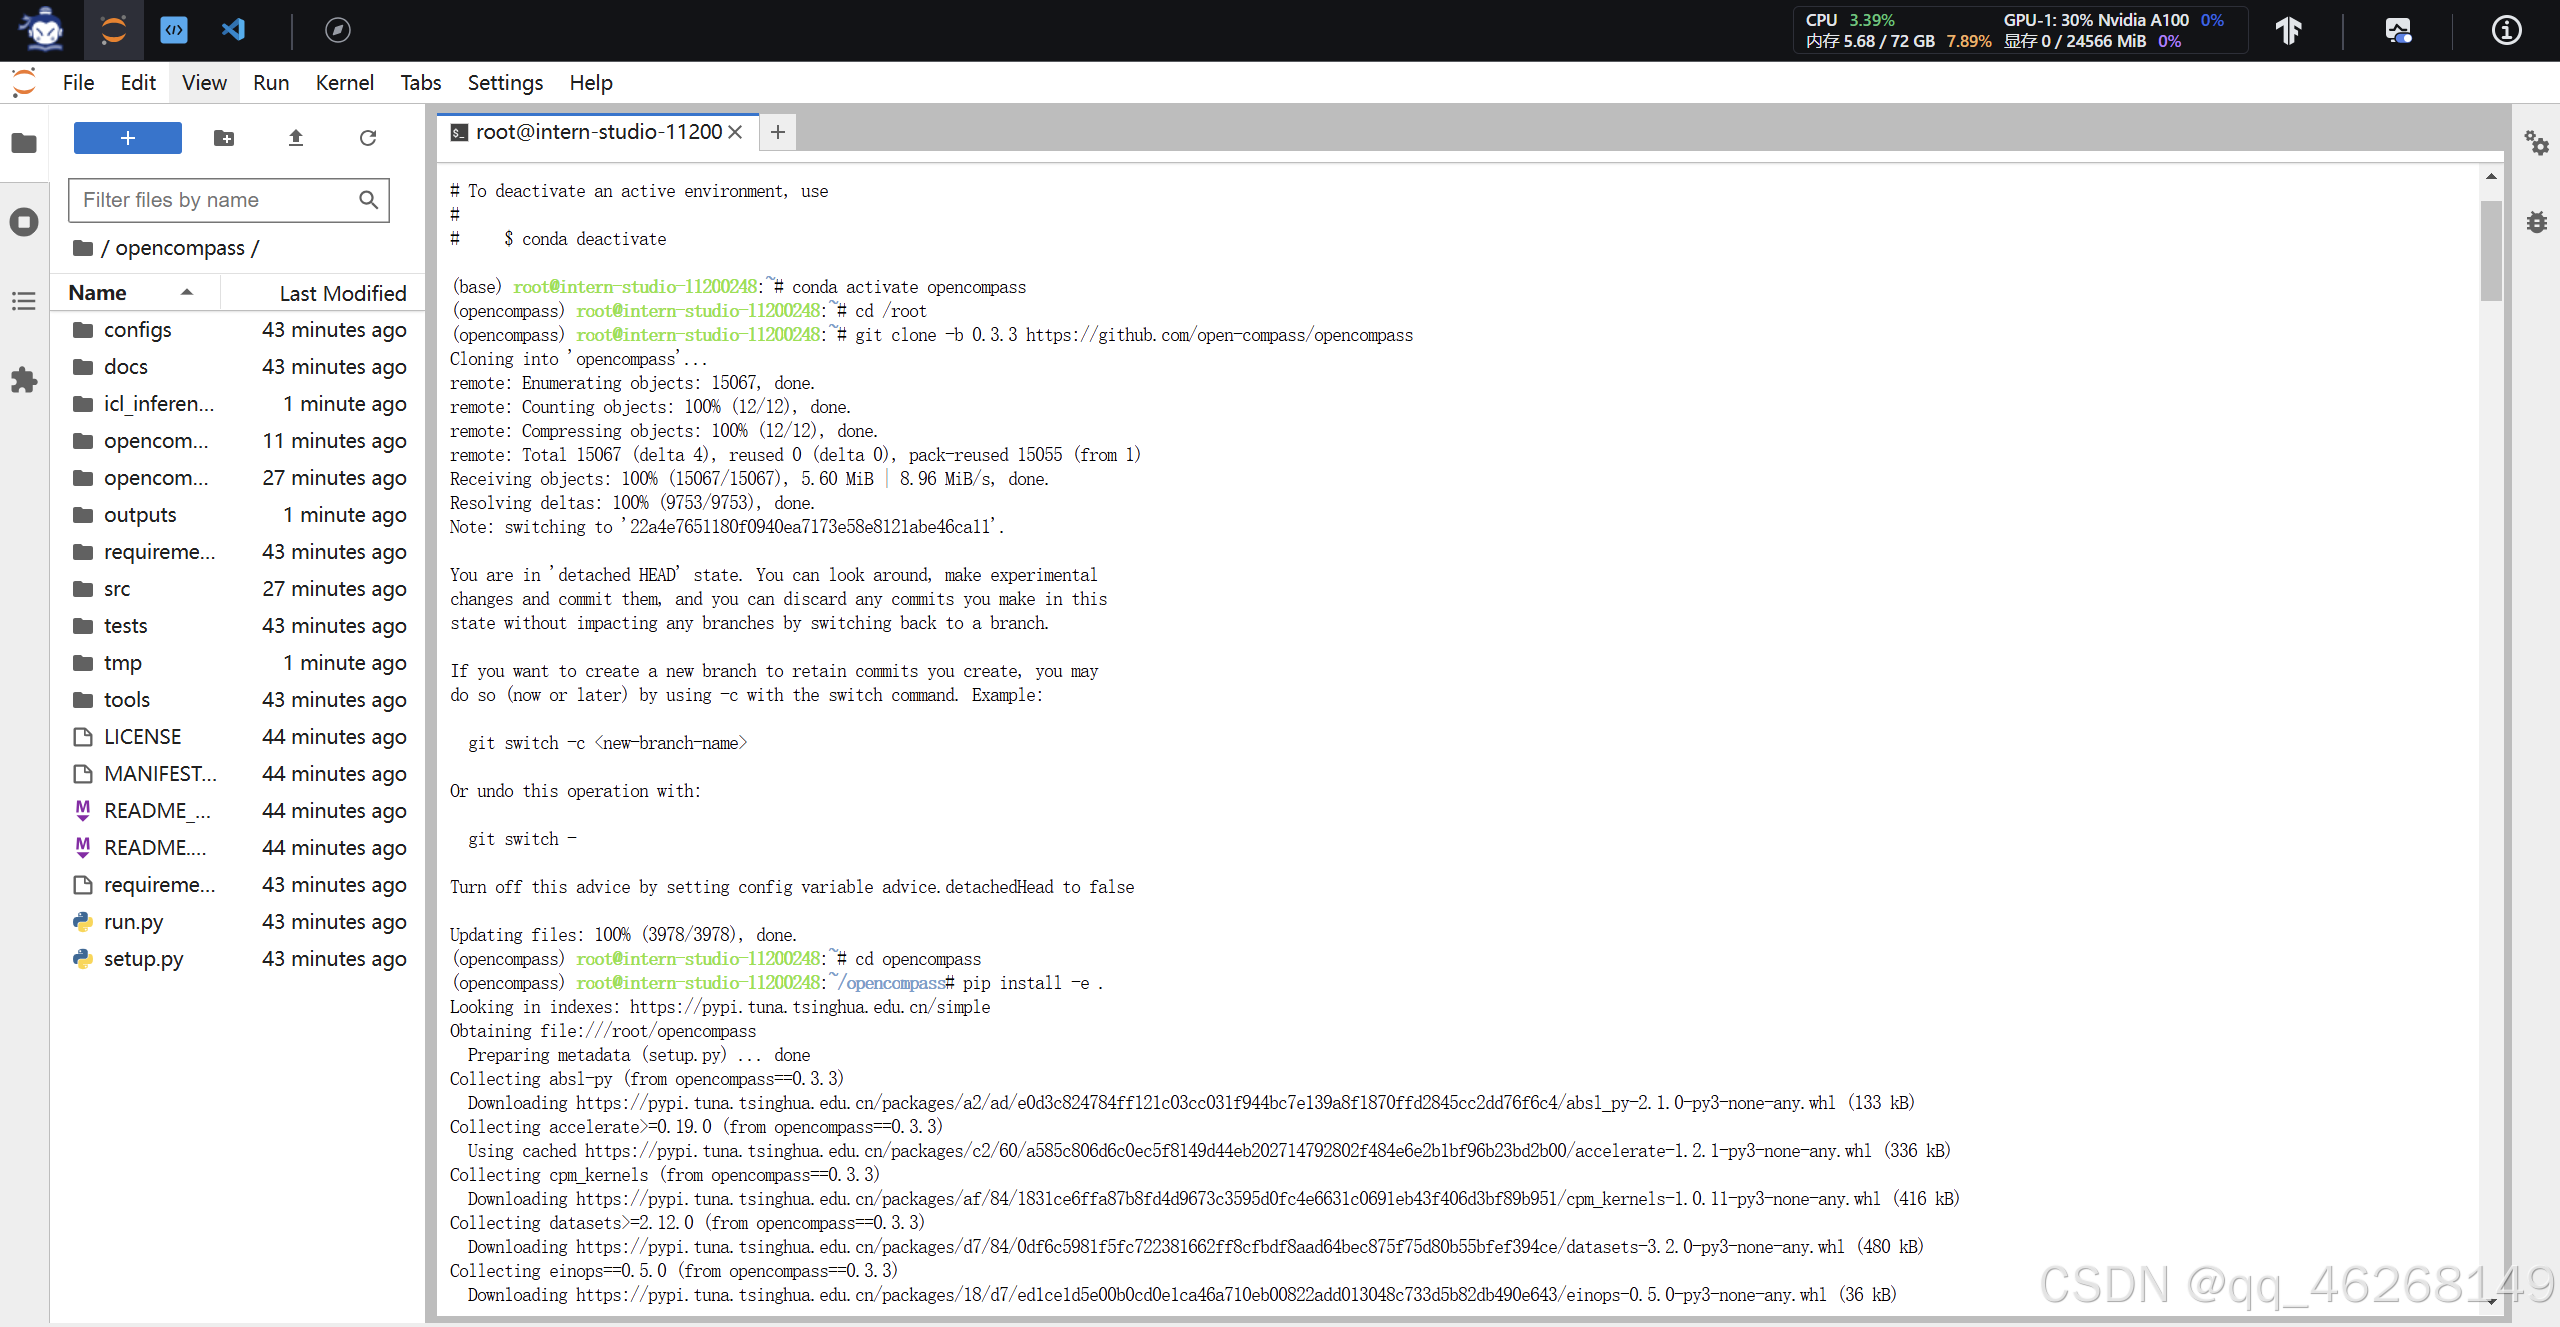2560x1327 pixels.
Task: Open the Table of Contents sidebar panel
Action: 24,301
